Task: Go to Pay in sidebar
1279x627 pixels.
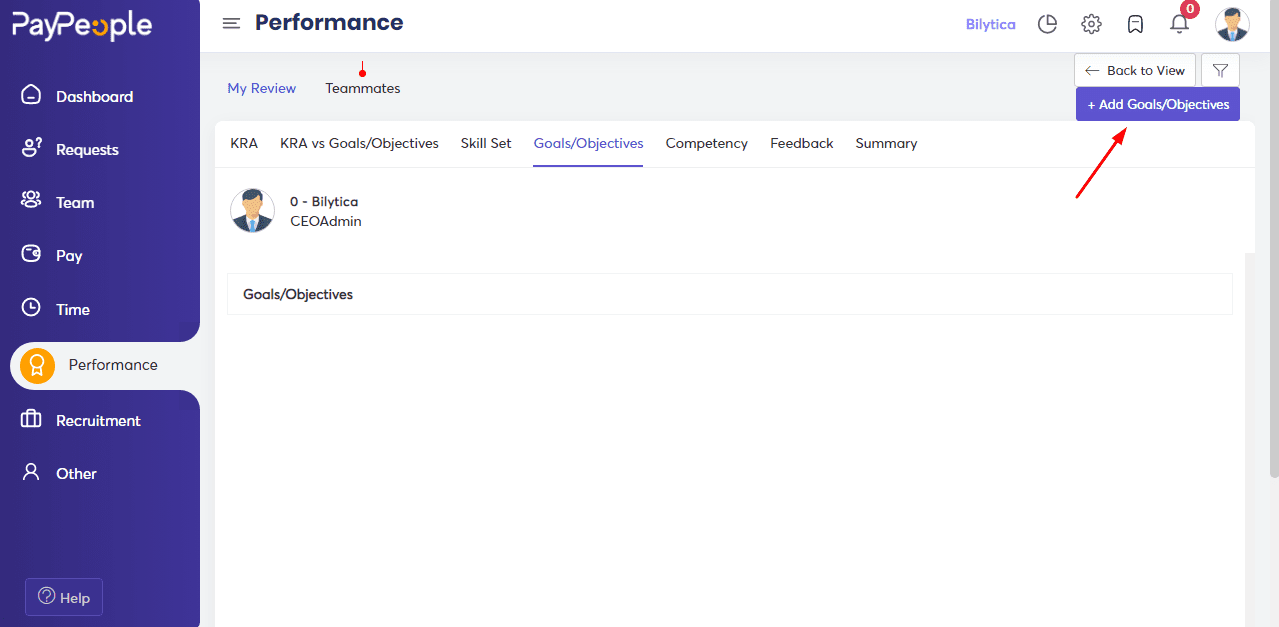Action: click(69, 255)
